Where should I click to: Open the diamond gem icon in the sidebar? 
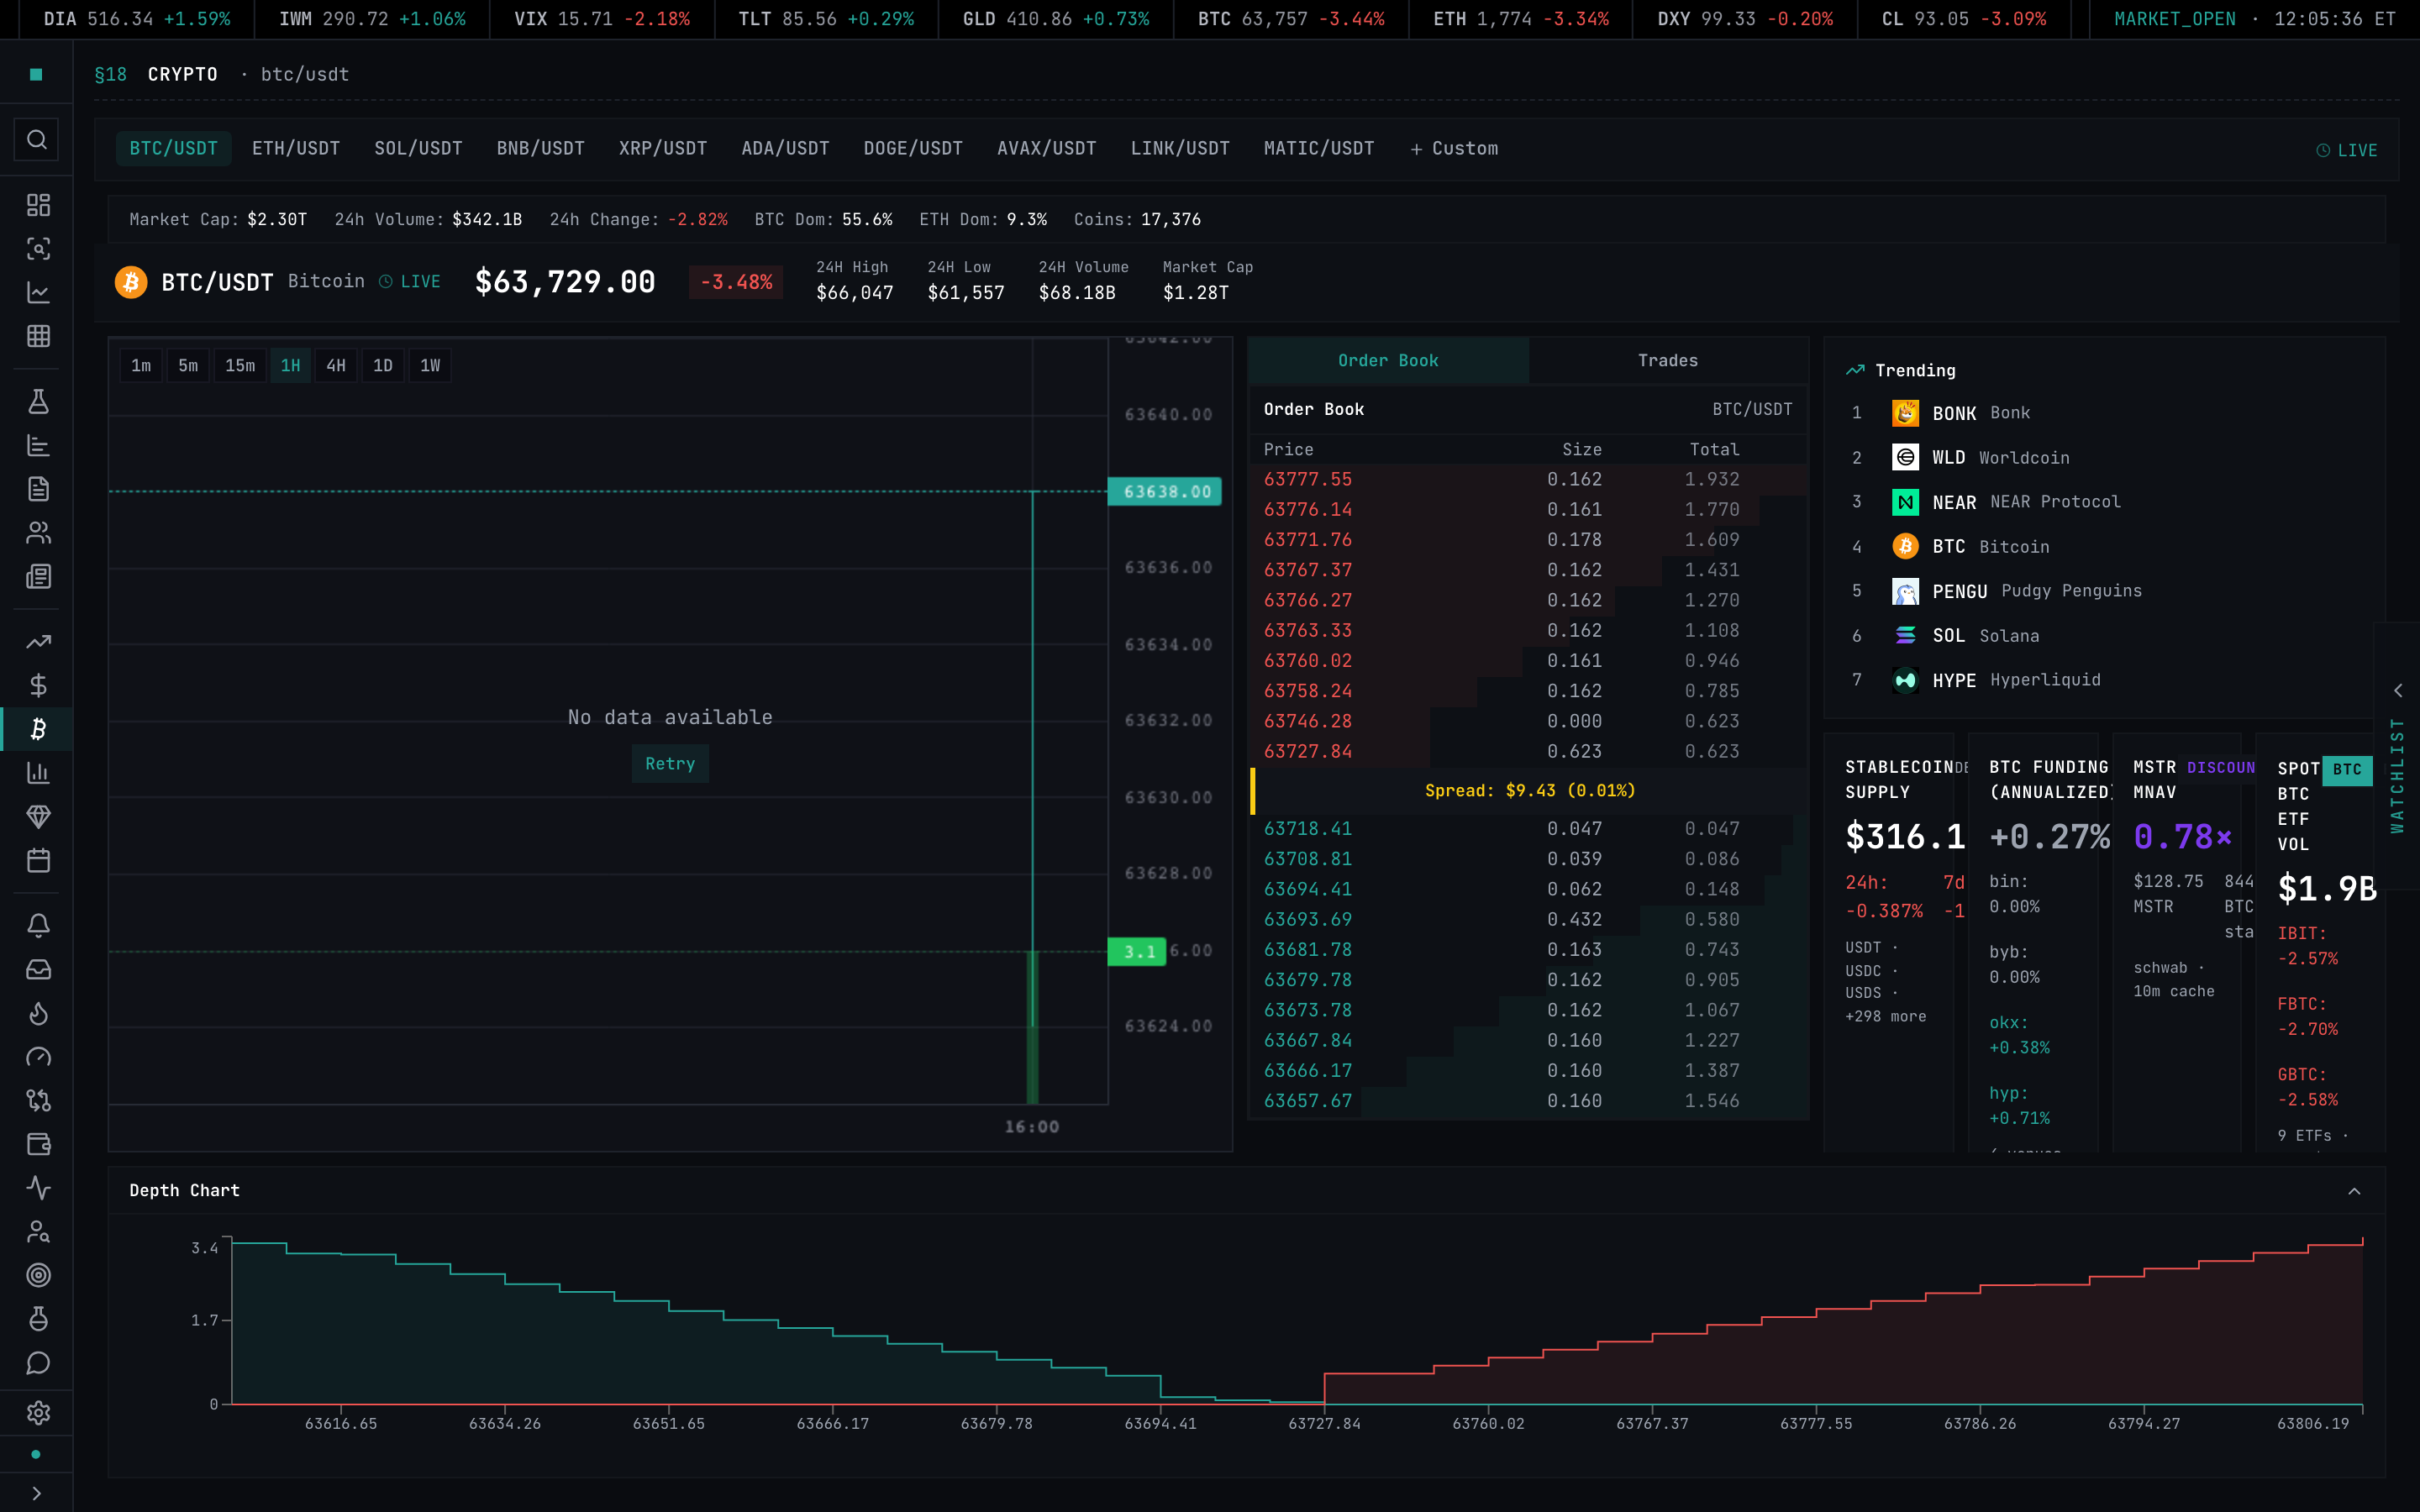point(38,816)
